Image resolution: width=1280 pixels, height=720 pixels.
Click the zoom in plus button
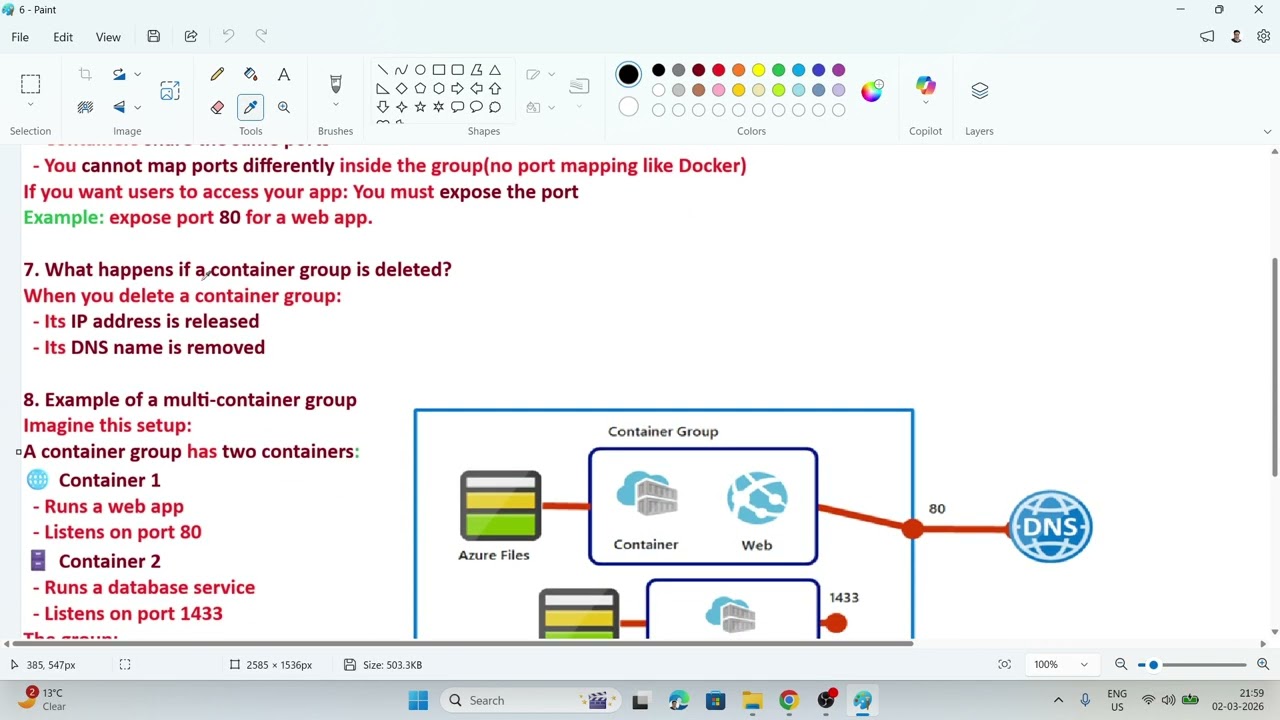coord(1263,664)
